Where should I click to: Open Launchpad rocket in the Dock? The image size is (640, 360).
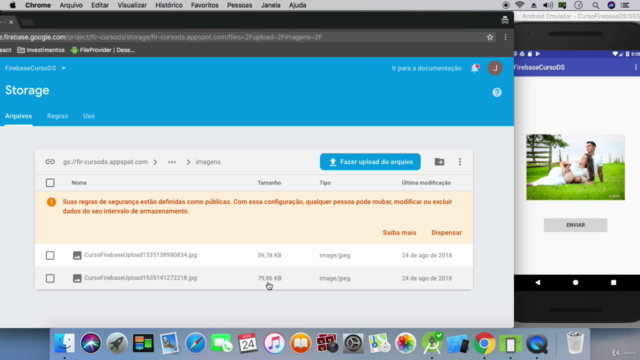click(x=117, y=343)
